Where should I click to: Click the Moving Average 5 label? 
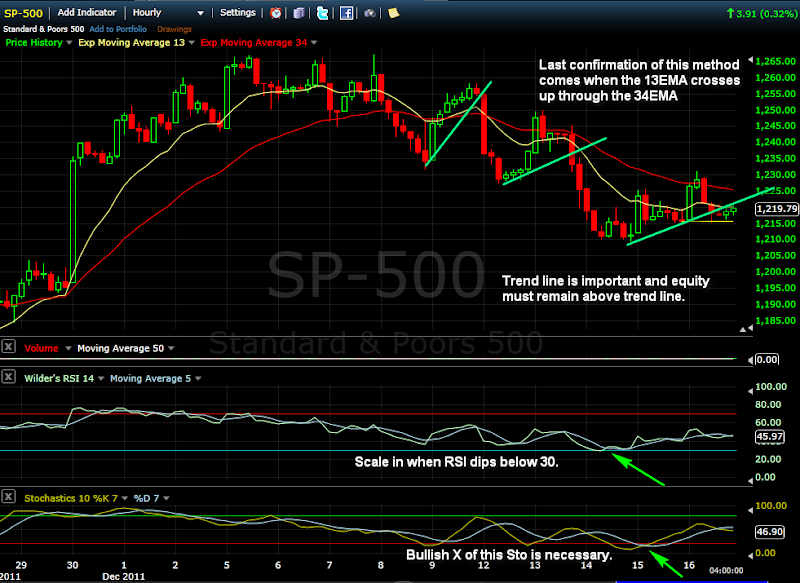151,378
